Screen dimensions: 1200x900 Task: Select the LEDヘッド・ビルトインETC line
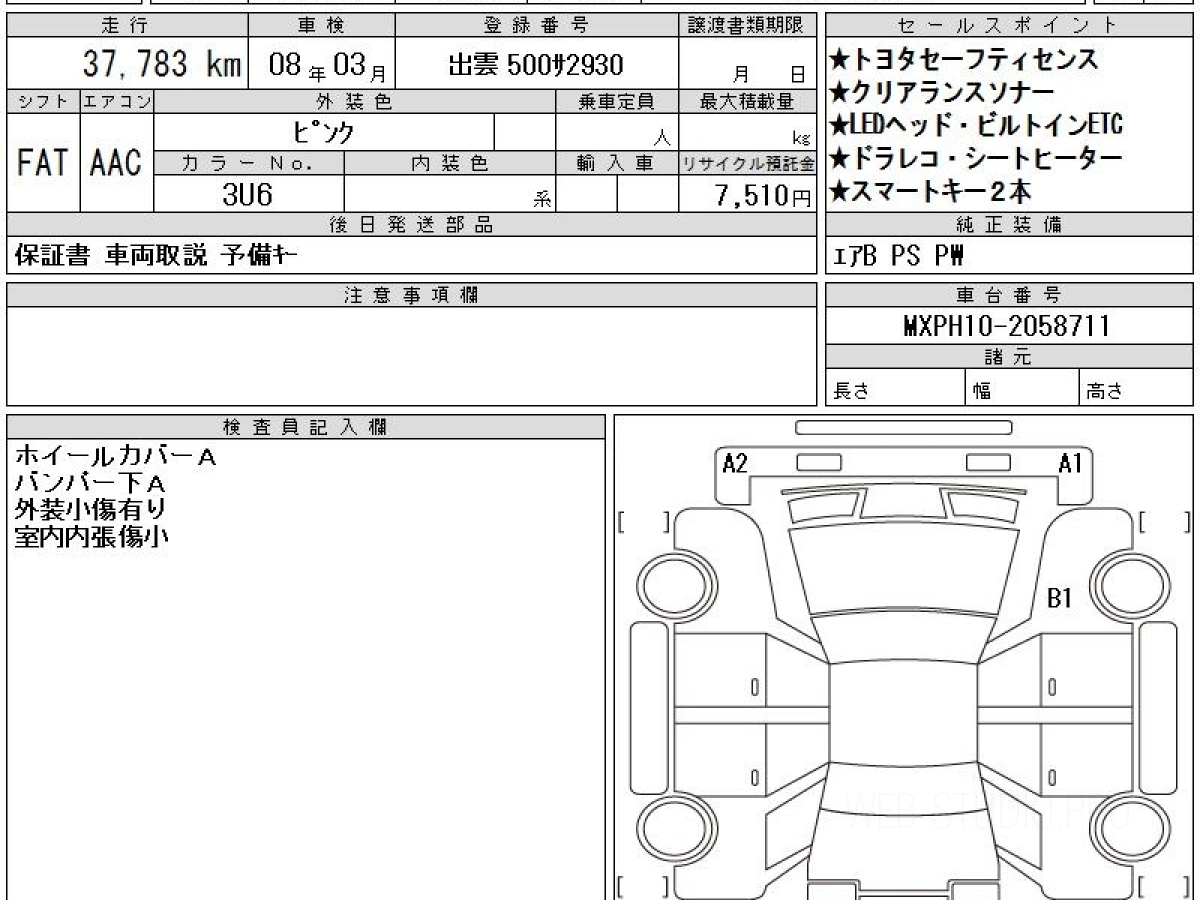[x=976, y=125]
